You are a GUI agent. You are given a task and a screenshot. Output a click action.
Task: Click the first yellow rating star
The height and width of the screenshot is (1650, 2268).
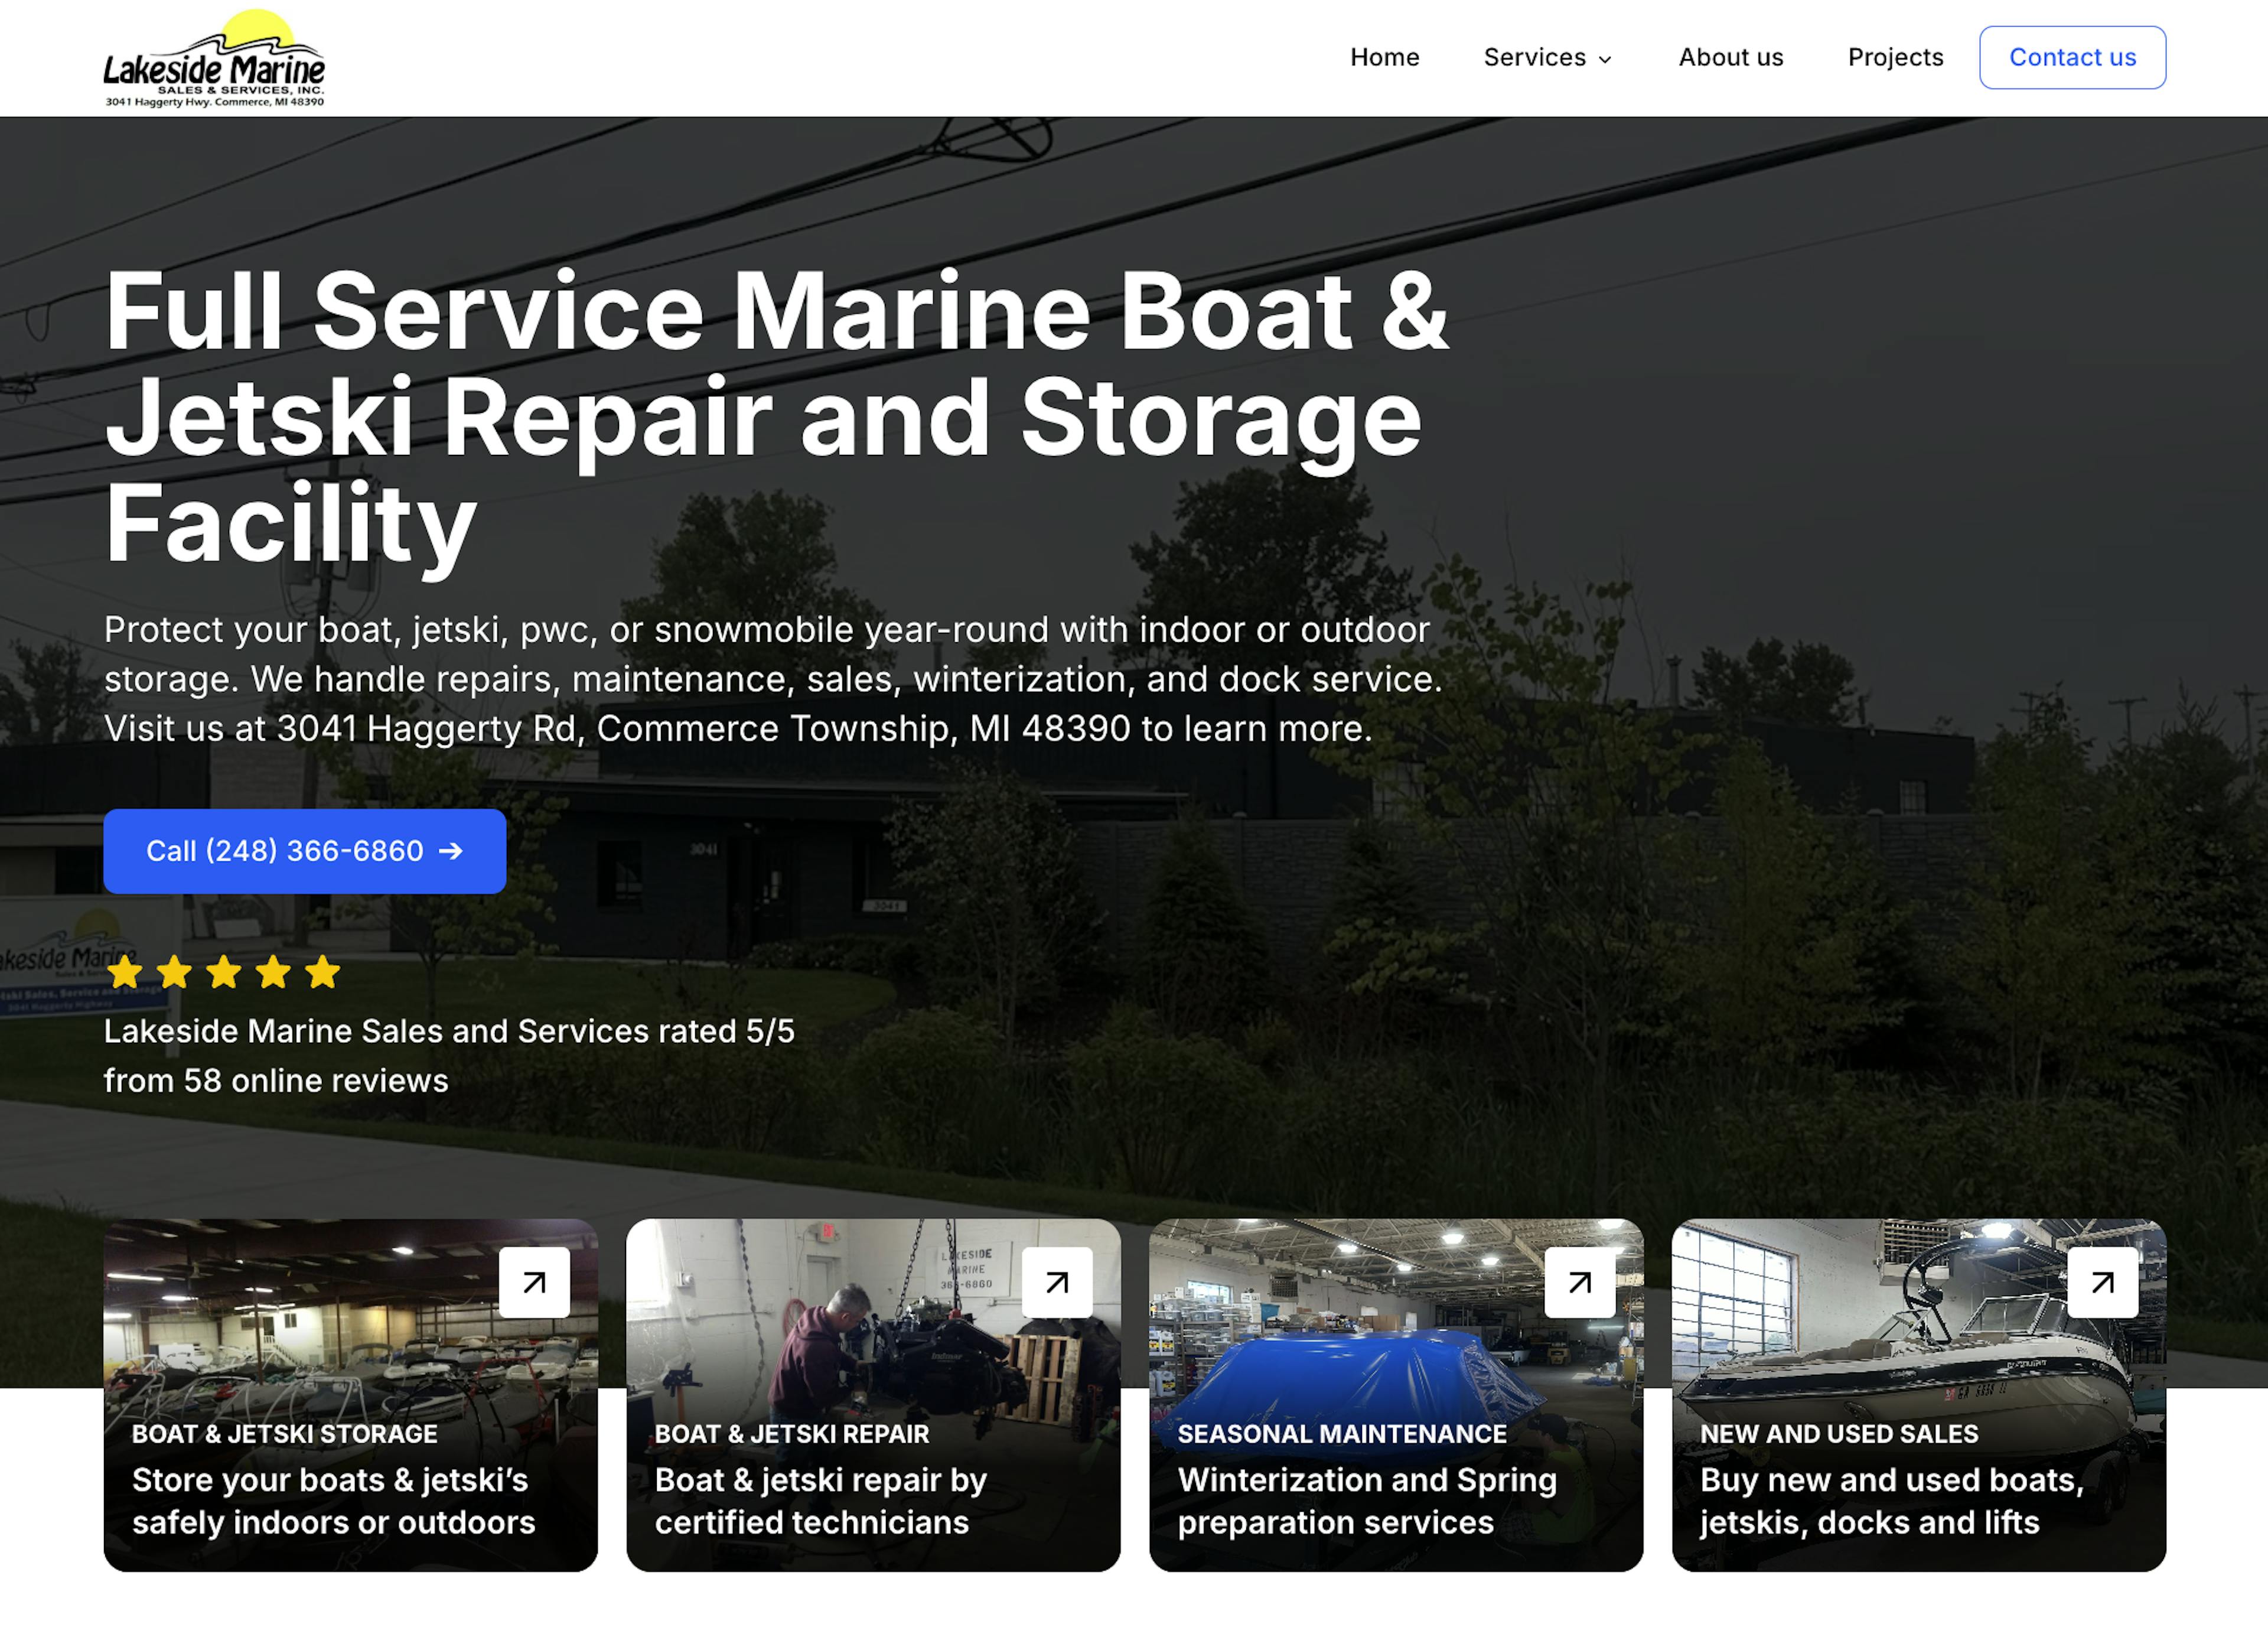point(125,971)
